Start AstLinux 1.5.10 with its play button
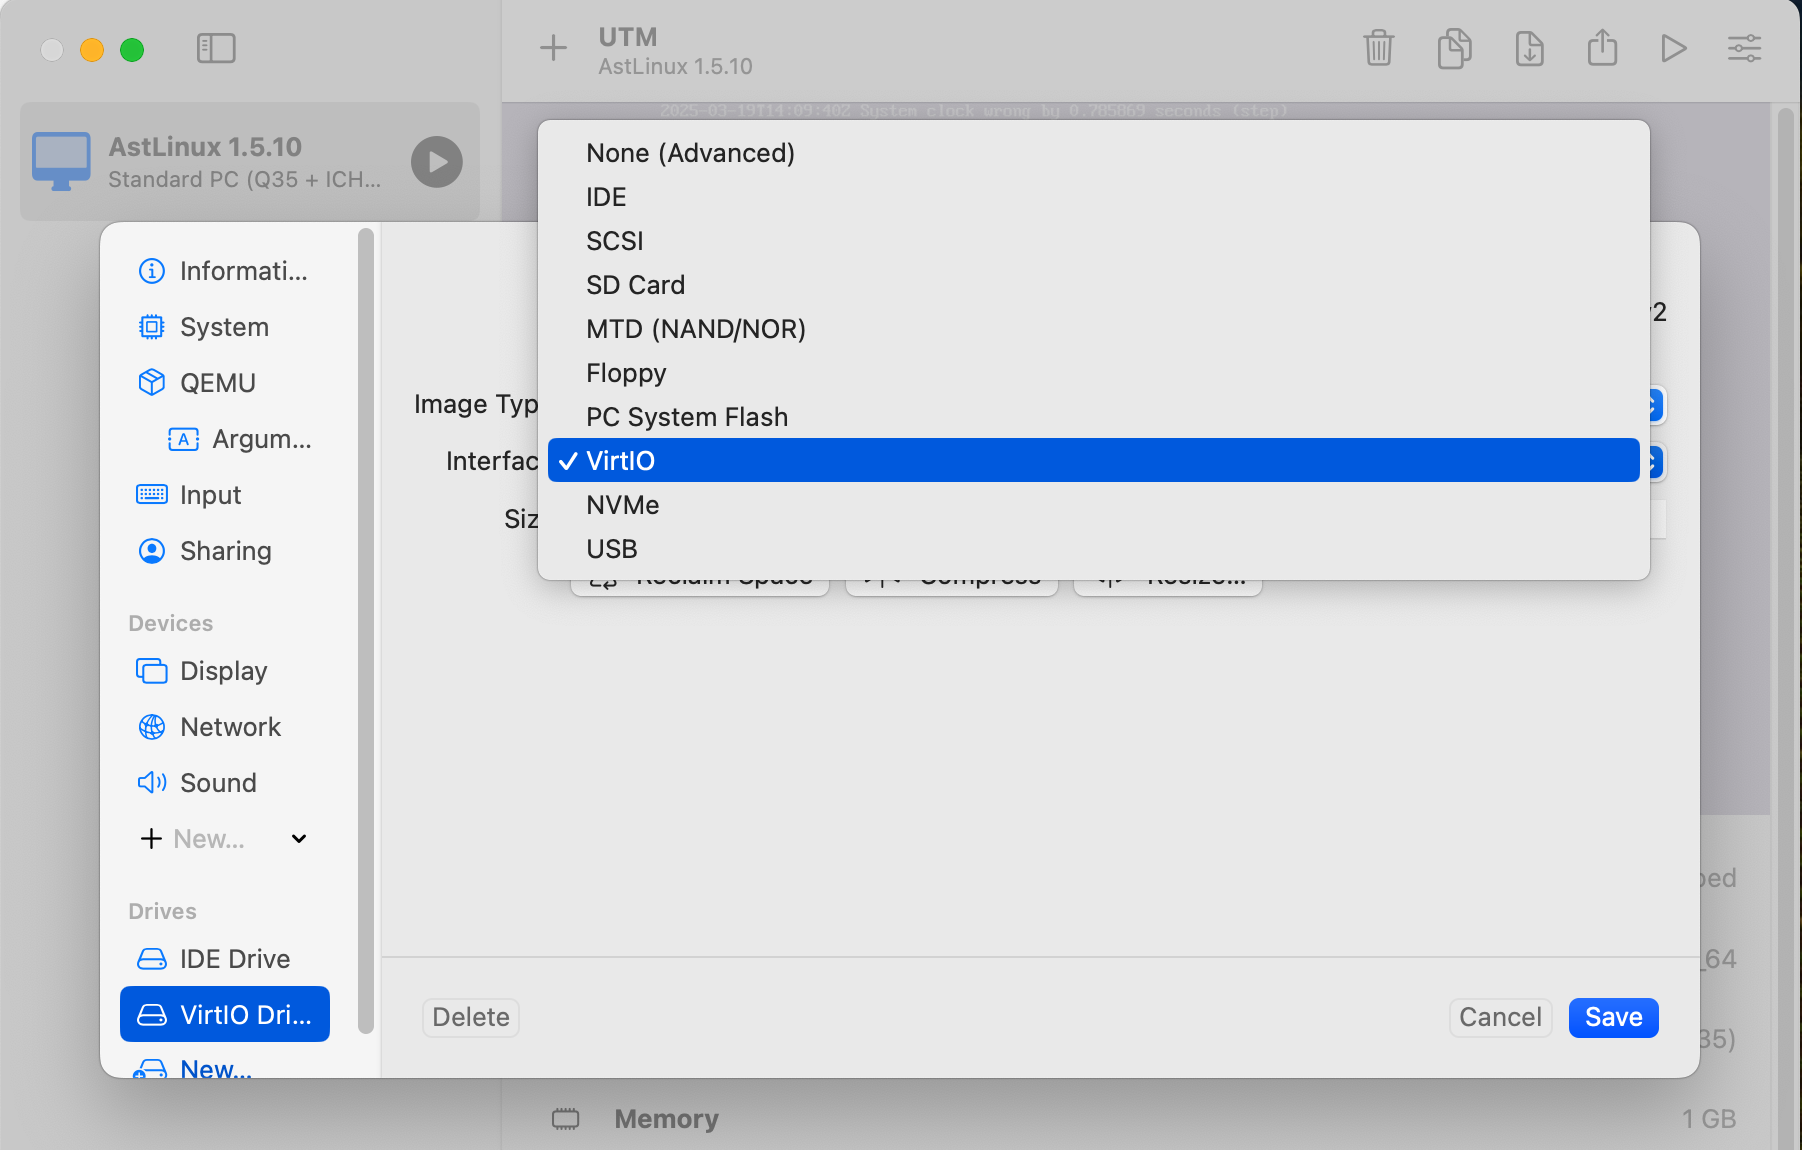The height and width of the screenshot is (1150, 1802). (x=437, y=162)
